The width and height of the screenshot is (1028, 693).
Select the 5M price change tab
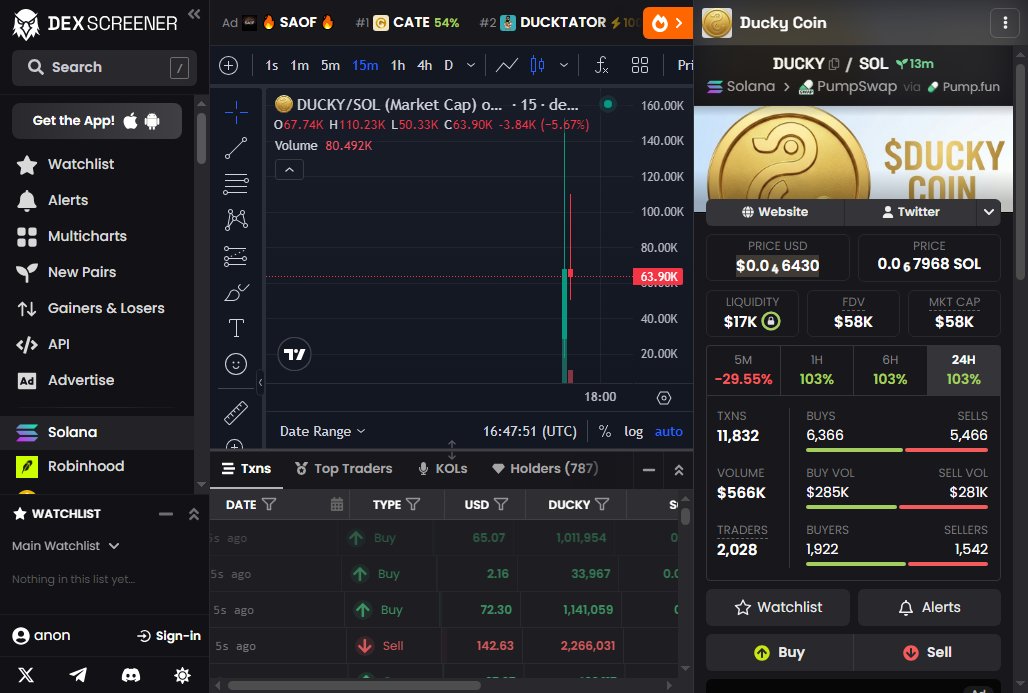pyautogui.click(x=743, y=370)
